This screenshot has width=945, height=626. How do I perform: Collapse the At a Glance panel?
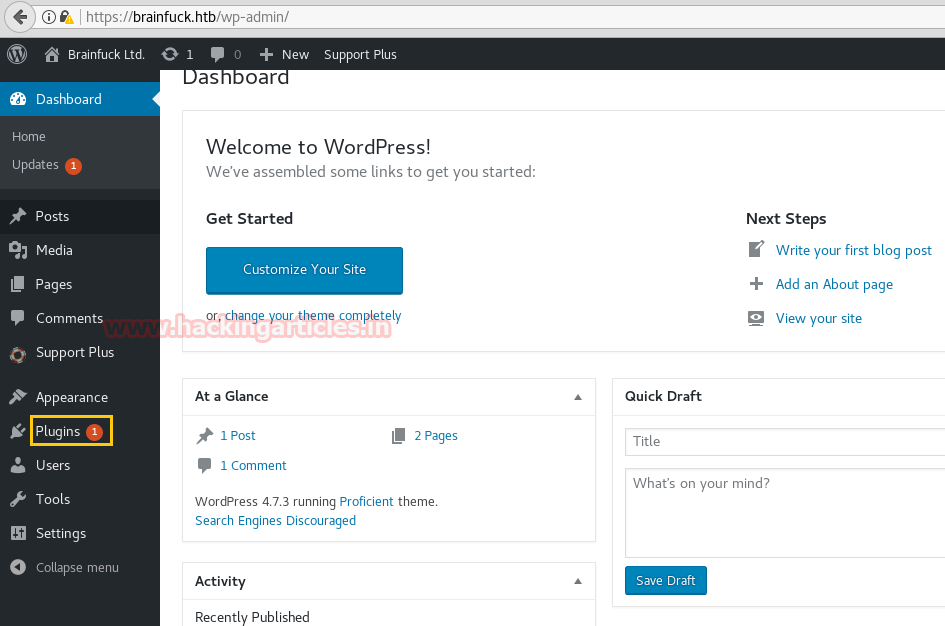coord(578,397)
